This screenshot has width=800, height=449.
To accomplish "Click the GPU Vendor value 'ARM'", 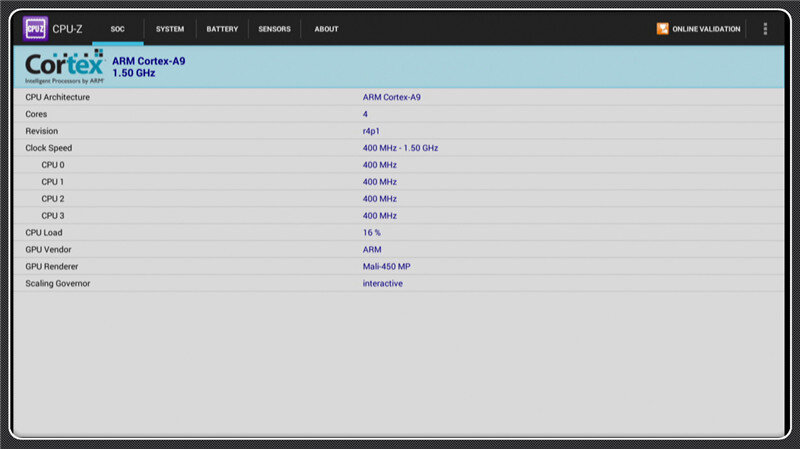I will [372, 250].
